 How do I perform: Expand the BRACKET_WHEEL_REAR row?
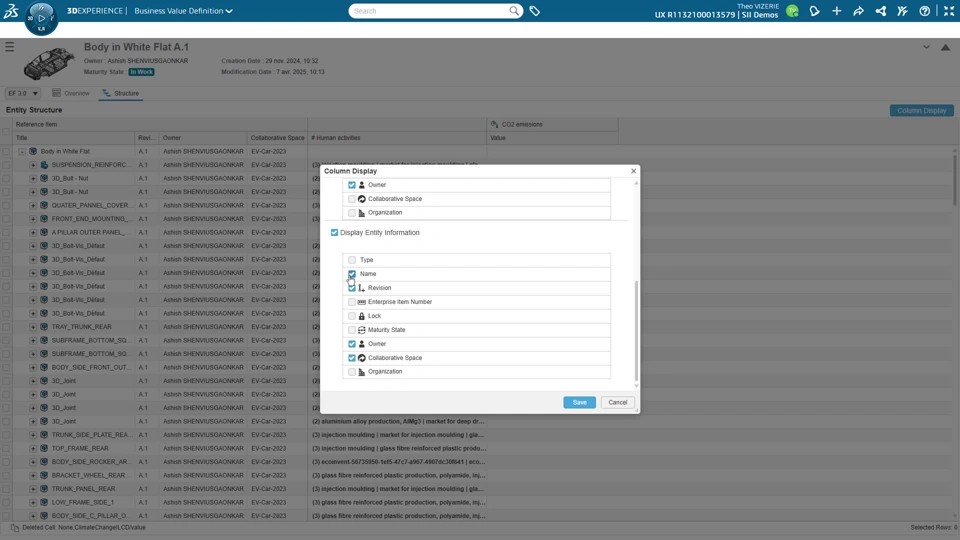33,475
